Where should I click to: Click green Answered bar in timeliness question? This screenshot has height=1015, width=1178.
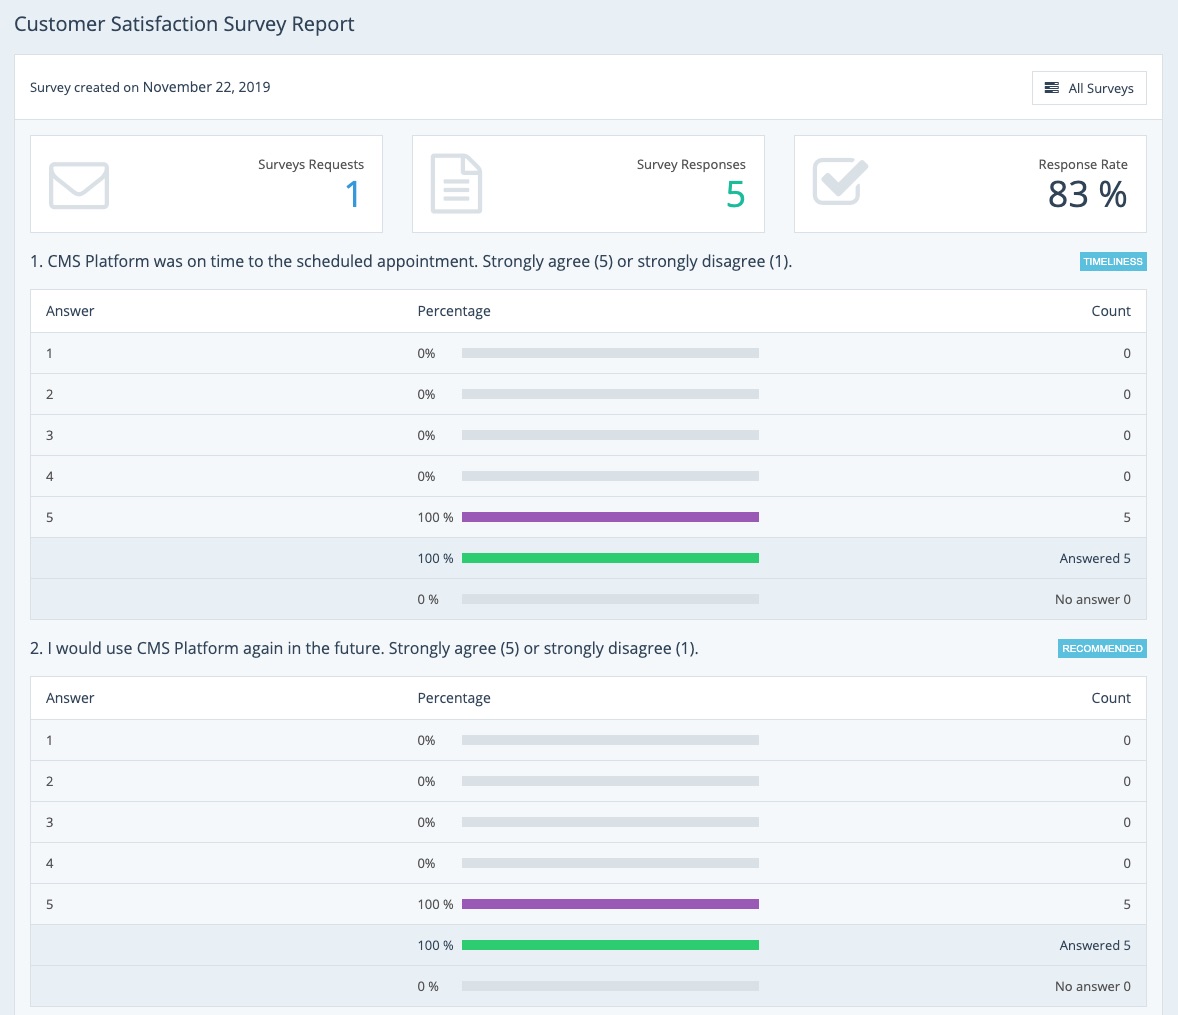pyautogui.click(x=610, y=558)
